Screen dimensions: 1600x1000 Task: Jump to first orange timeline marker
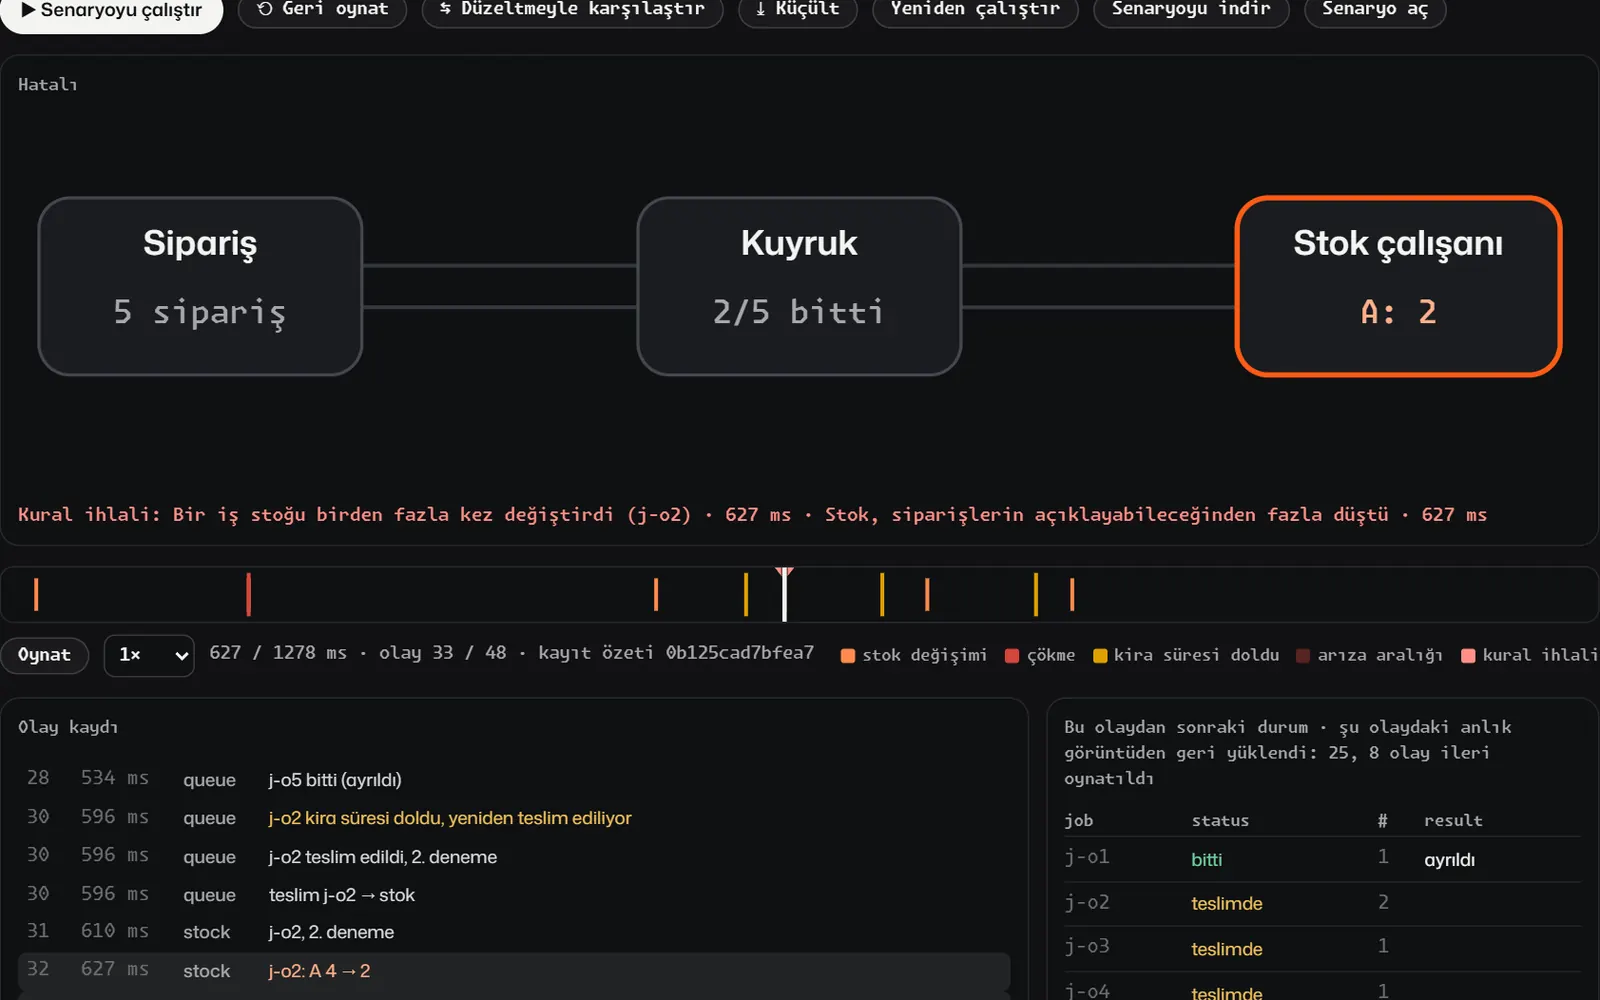click(36, 594)
